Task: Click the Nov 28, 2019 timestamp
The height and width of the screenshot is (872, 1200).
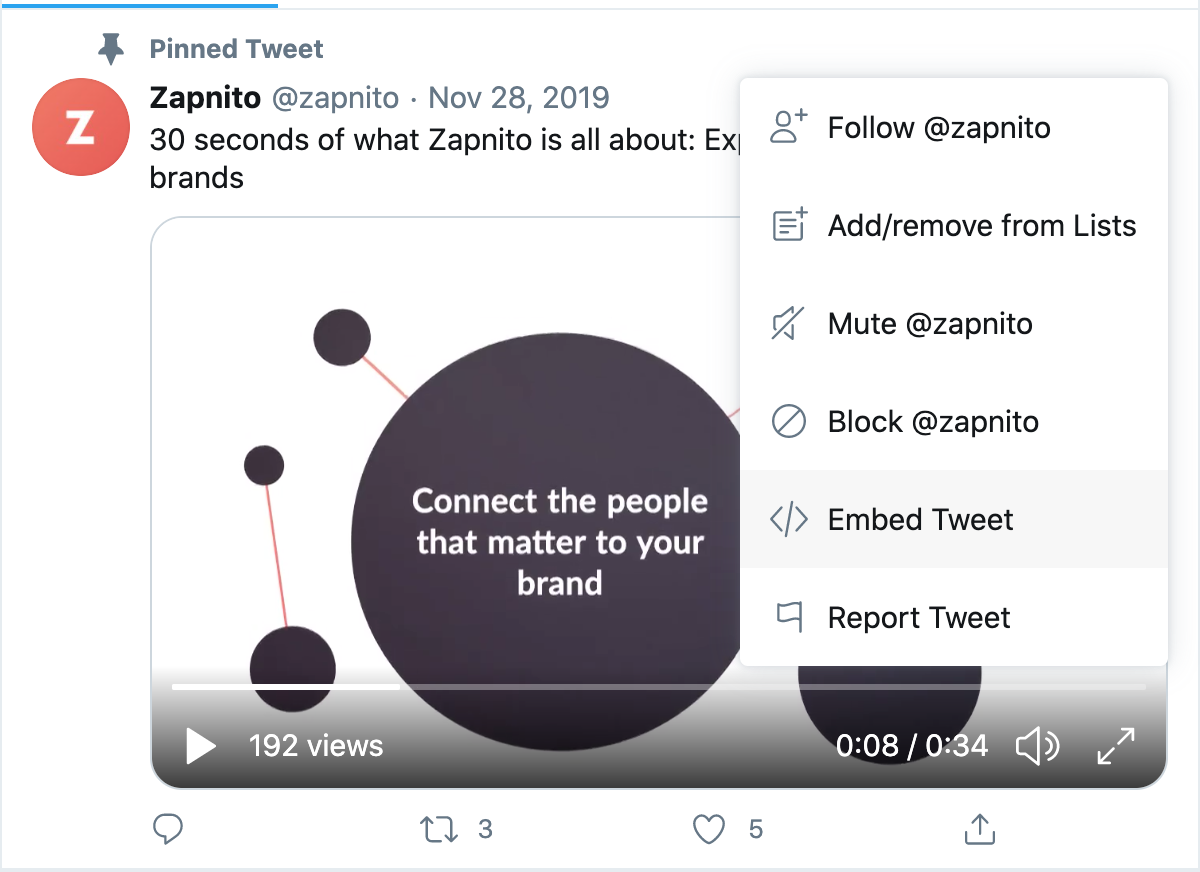Action: point(518,98)
